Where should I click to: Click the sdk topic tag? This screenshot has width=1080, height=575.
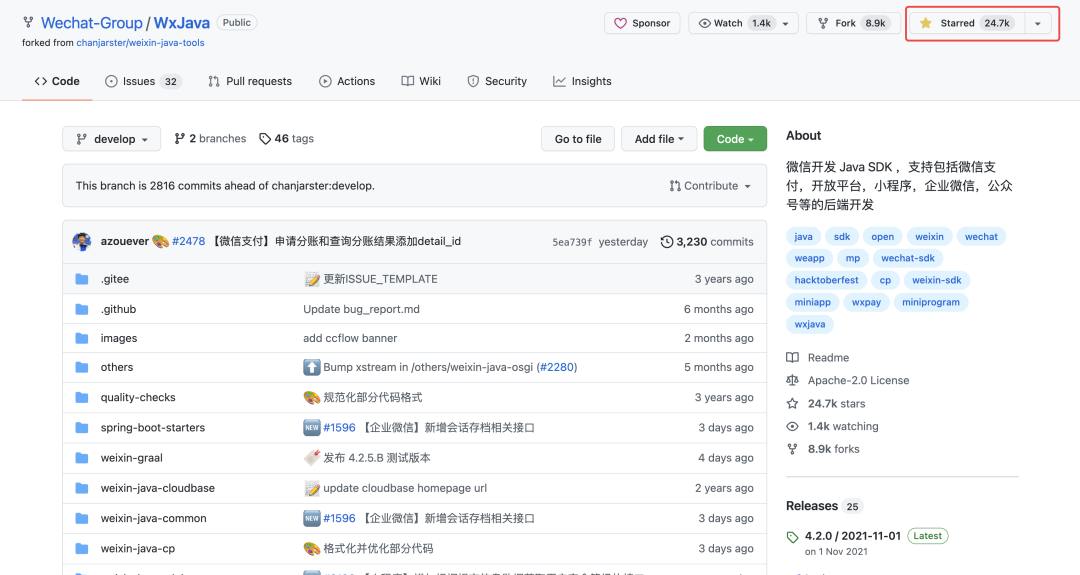click(842, 236)
